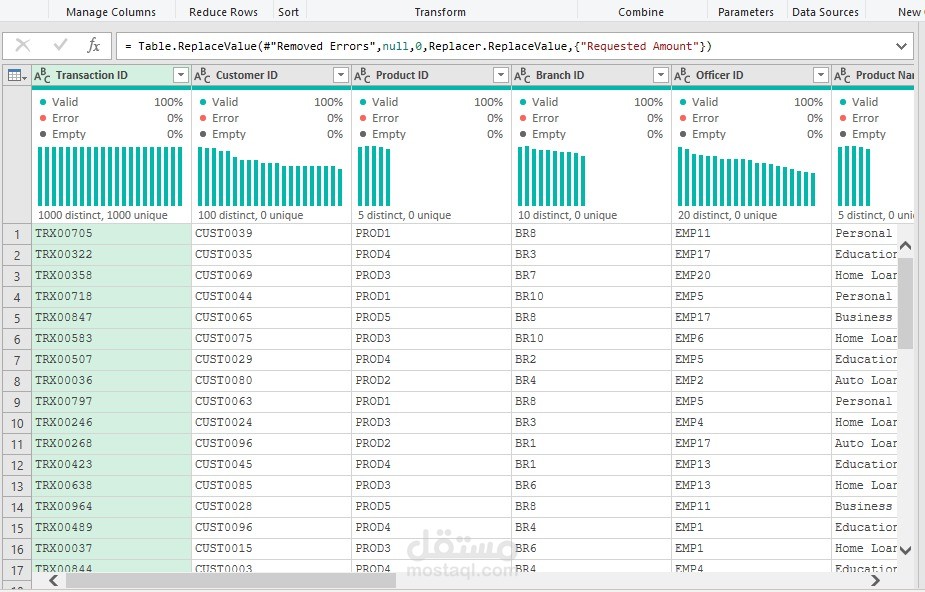The height and width of the screenshot is (592, 925).
Task: Click the Transform ribbon group label
Action: (x=440, y=12)
